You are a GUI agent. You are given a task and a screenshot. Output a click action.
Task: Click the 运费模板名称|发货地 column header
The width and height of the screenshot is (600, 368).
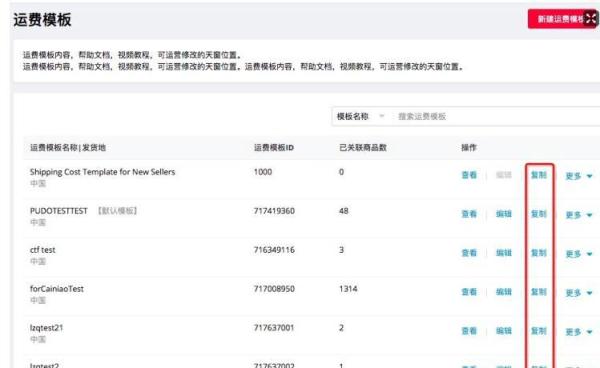coord(68,148)
